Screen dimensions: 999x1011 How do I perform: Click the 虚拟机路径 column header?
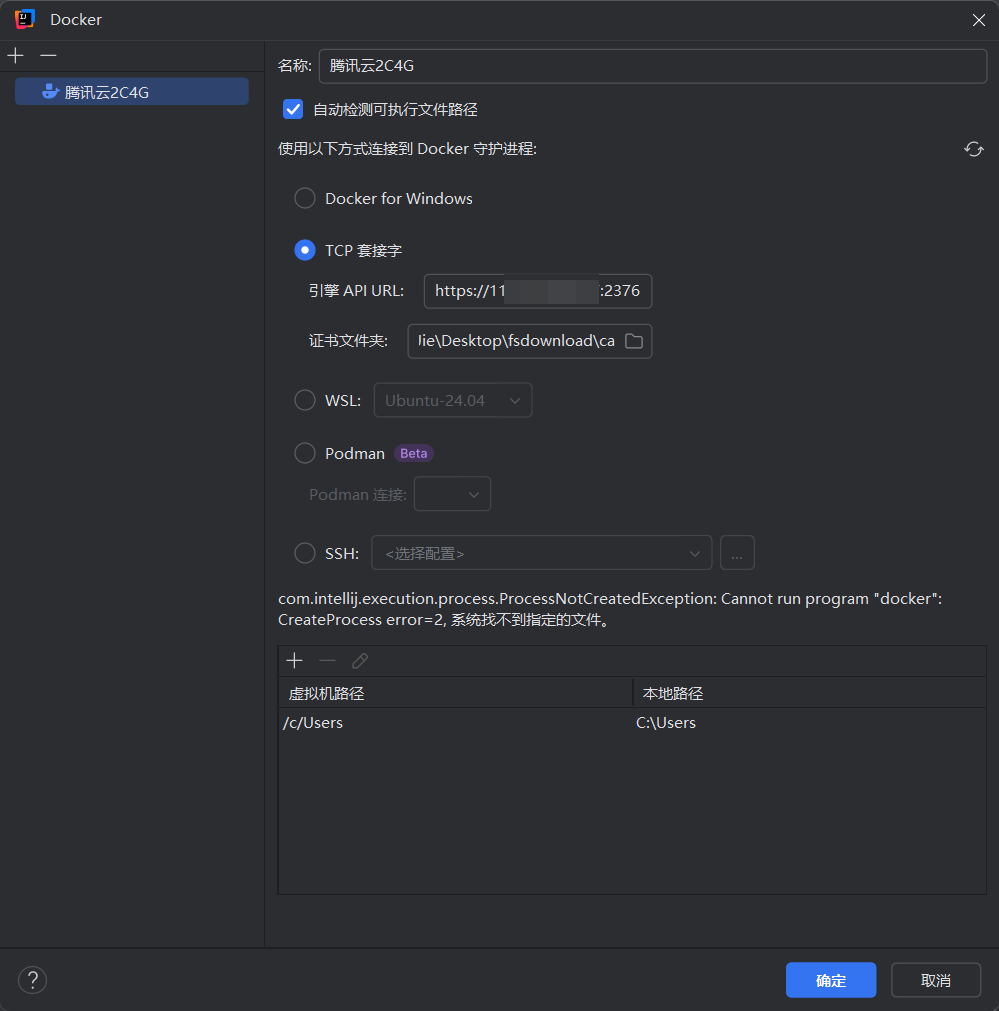455,693
